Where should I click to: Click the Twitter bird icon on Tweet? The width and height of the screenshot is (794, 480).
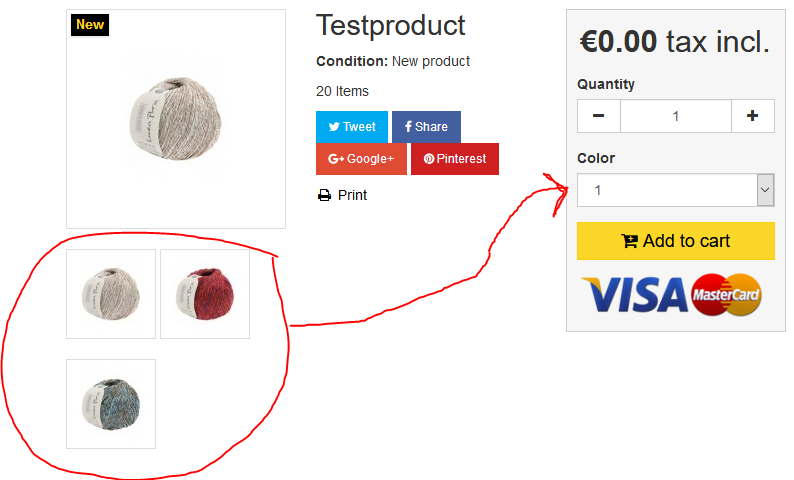pos(334,127)
